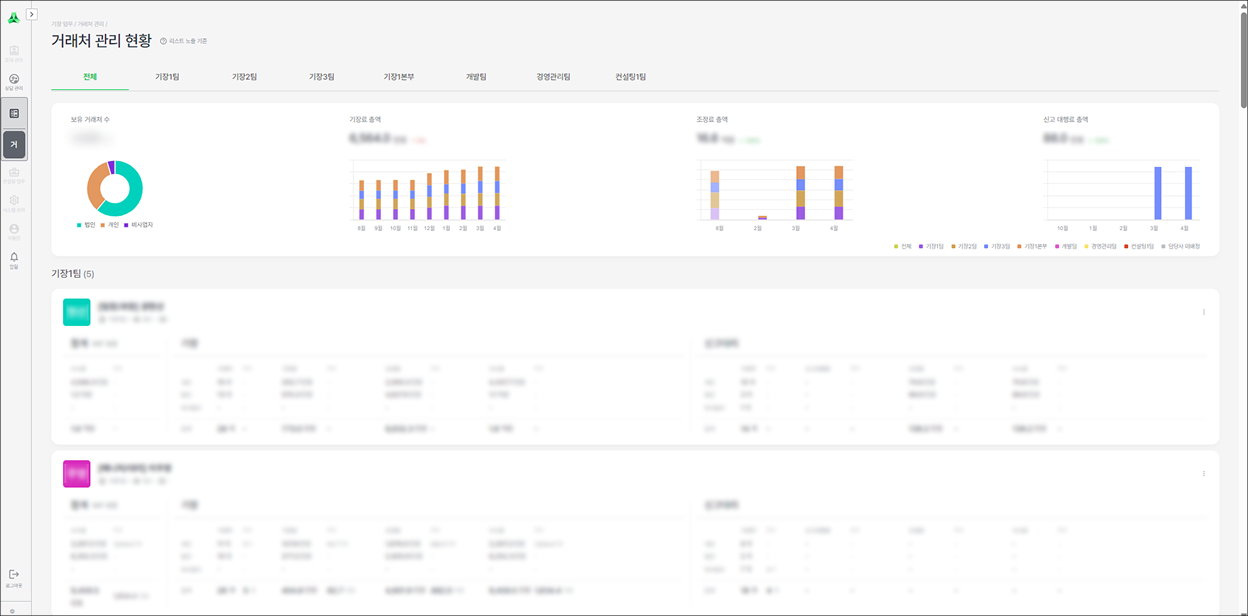
Task: Open 시스템 관리 gear icon
Action: coord(14,202)
